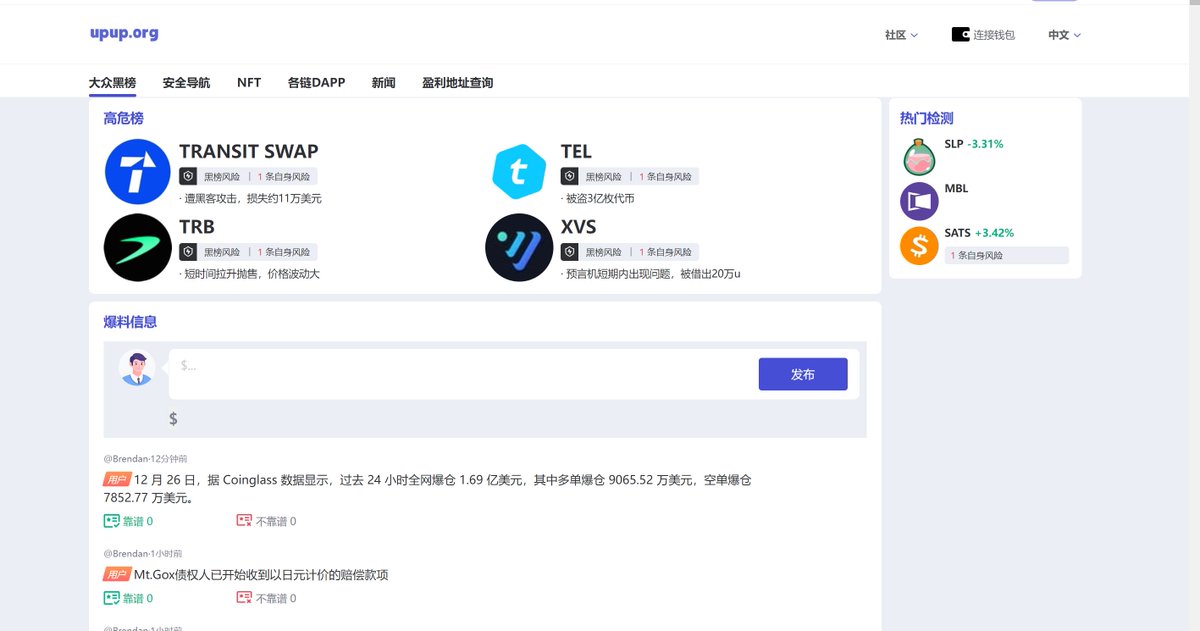Click the SATS orange dollar icon
The image size is (1200, 631).
pyautogui.click(x=919, y=246)
